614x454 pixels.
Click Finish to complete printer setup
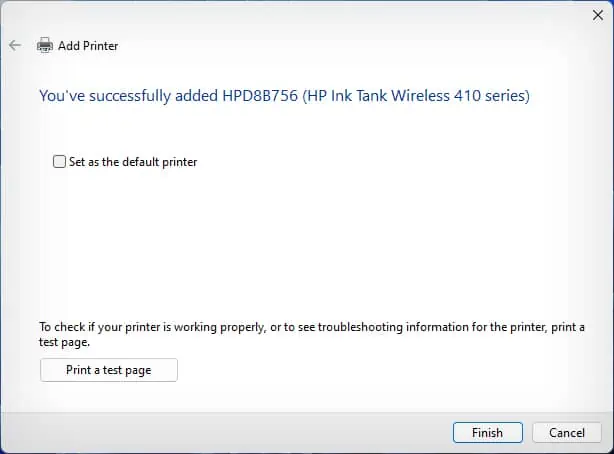click(x=487, y=433)
